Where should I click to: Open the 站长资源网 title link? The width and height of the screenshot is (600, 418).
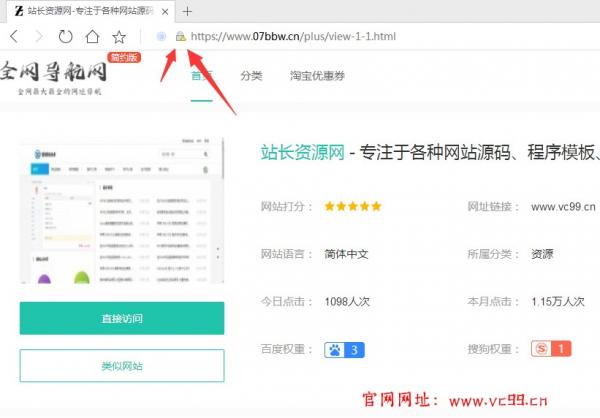click(303, 152)
